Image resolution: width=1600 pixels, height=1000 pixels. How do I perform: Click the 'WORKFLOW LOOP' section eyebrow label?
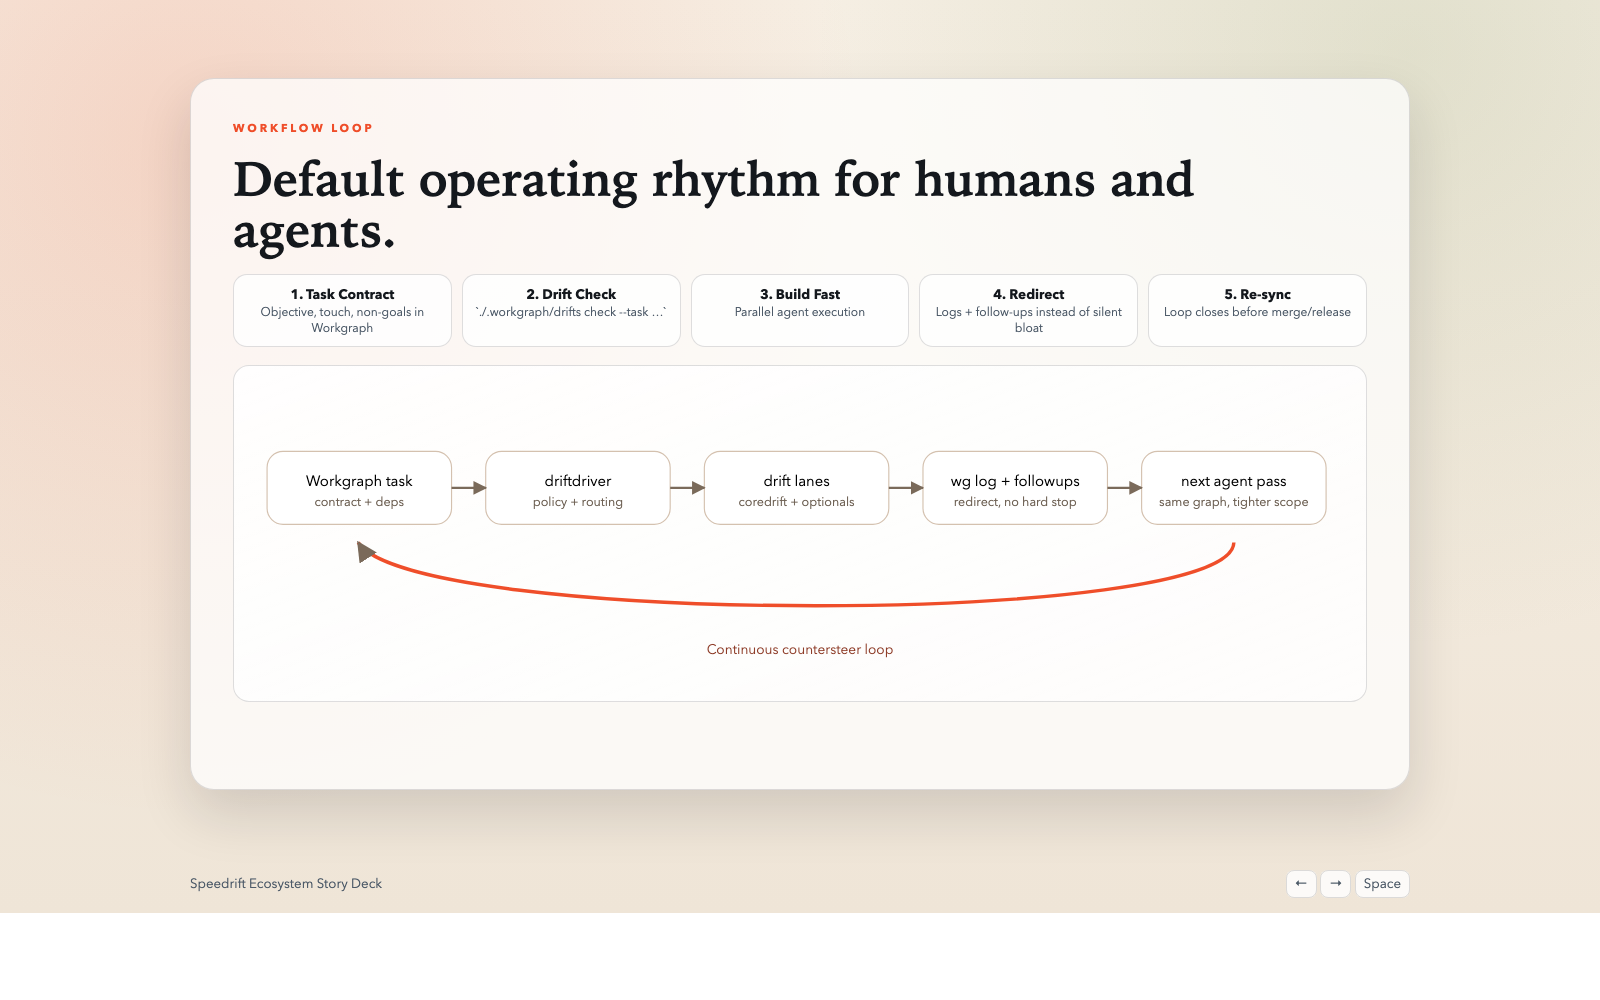[x=303, y=128]
